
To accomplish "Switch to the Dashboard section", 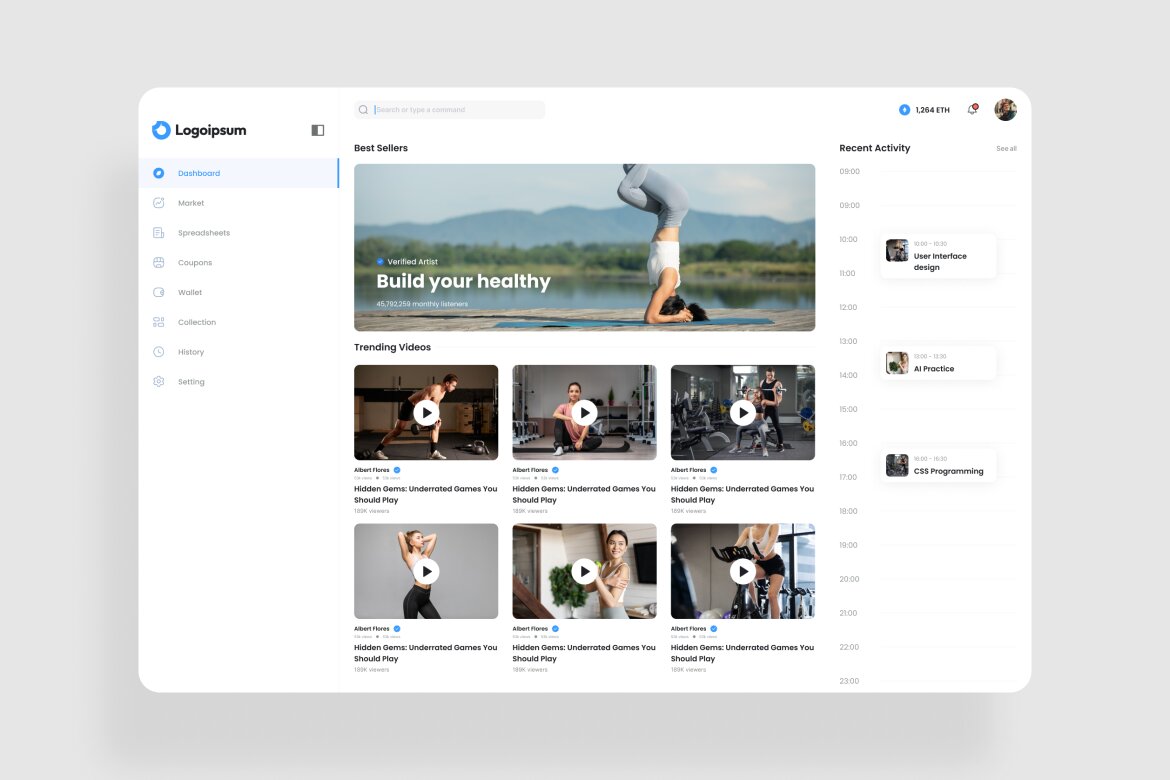I will click(x=198, y=173).
